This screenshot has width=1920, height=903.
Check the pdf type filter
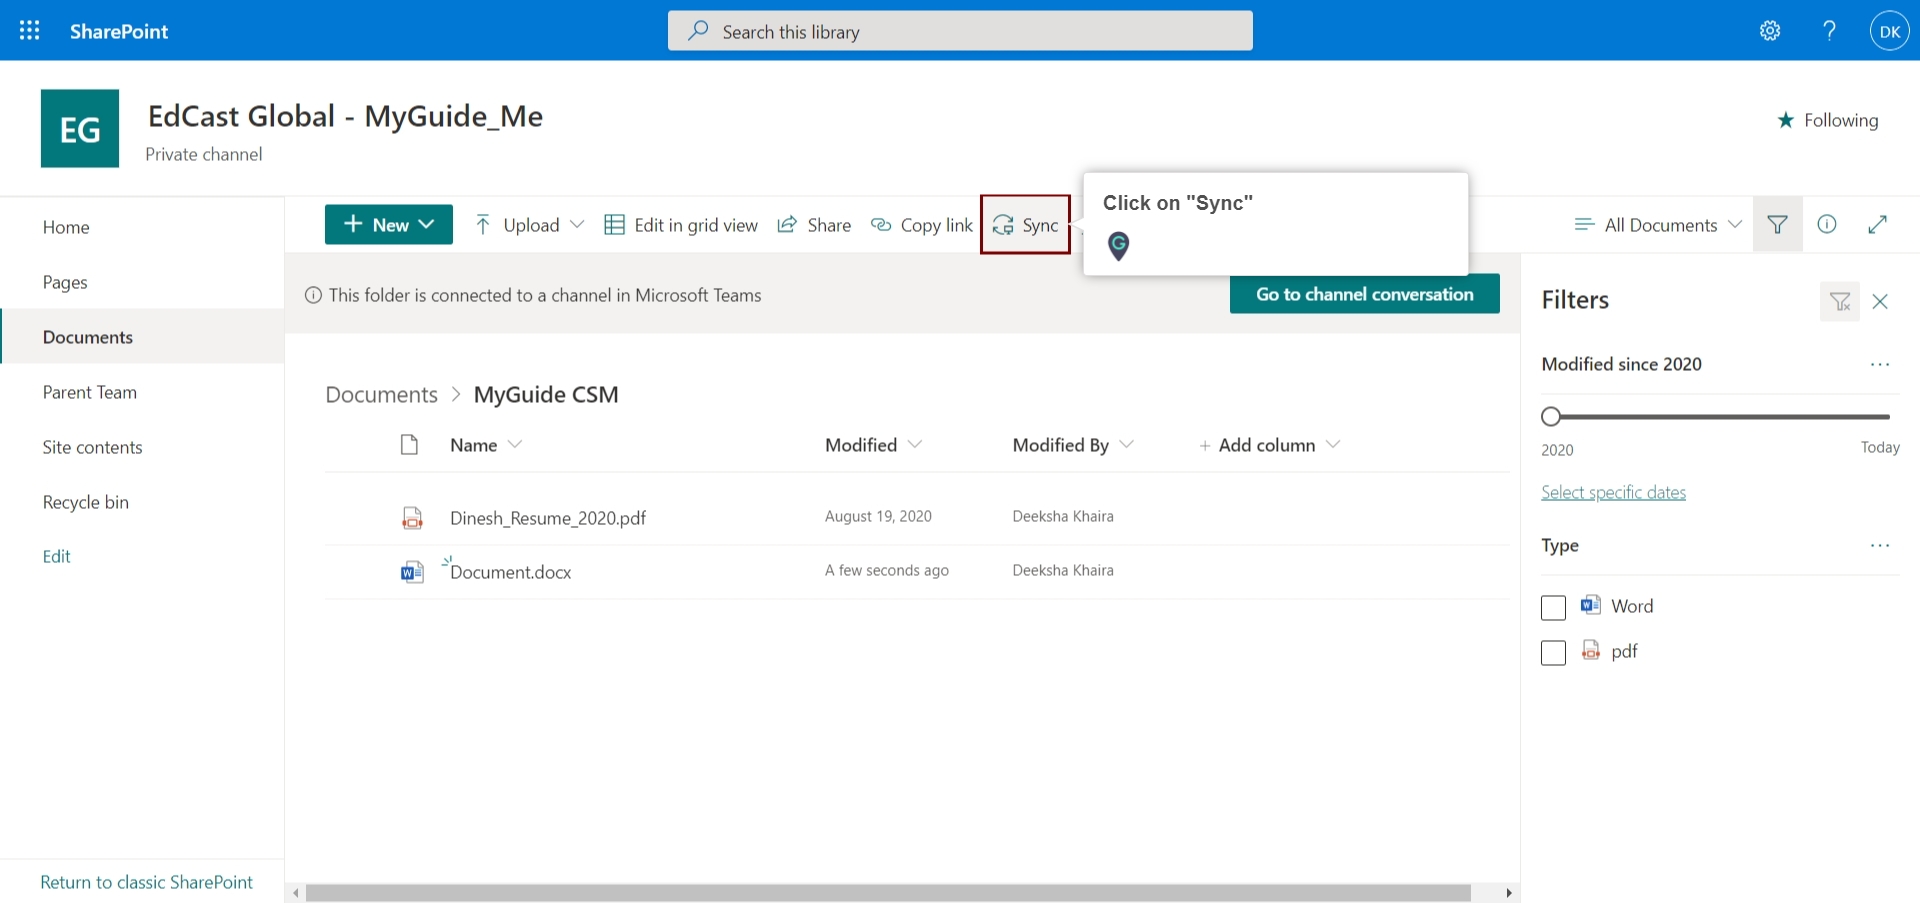point(1553,652)
